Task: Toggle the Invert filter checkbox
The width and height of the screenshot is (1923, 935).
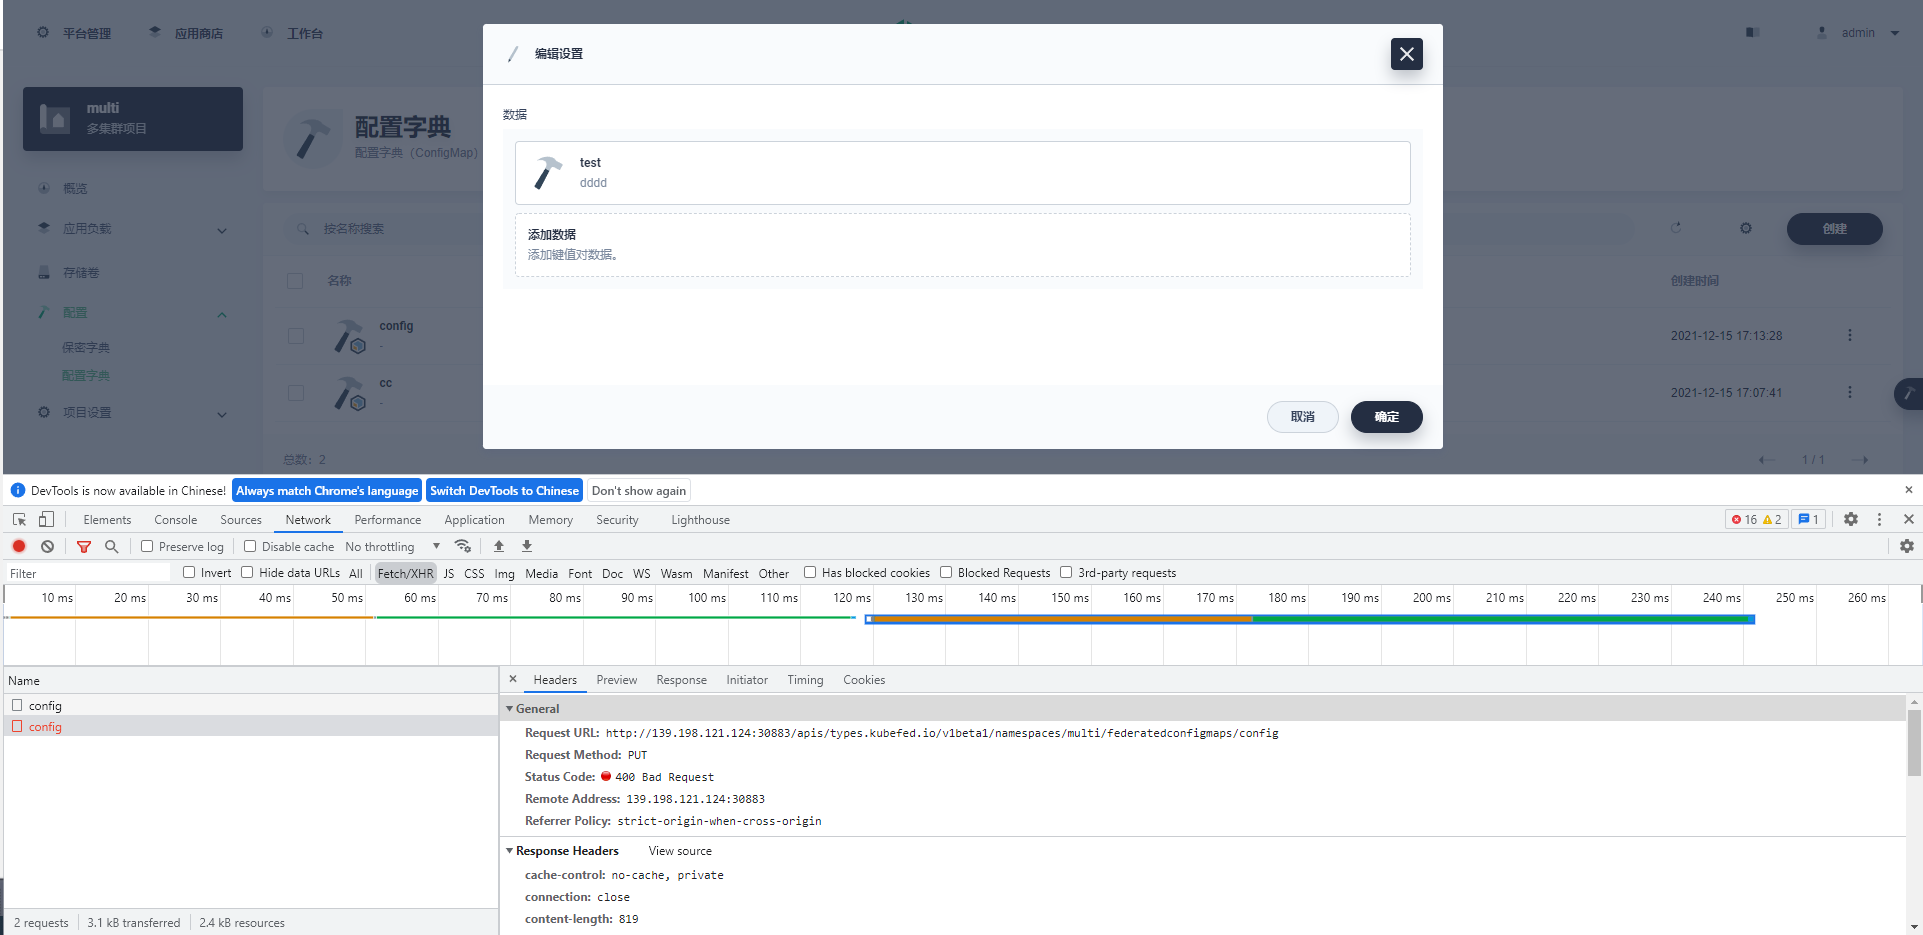Action: point(189,572)
